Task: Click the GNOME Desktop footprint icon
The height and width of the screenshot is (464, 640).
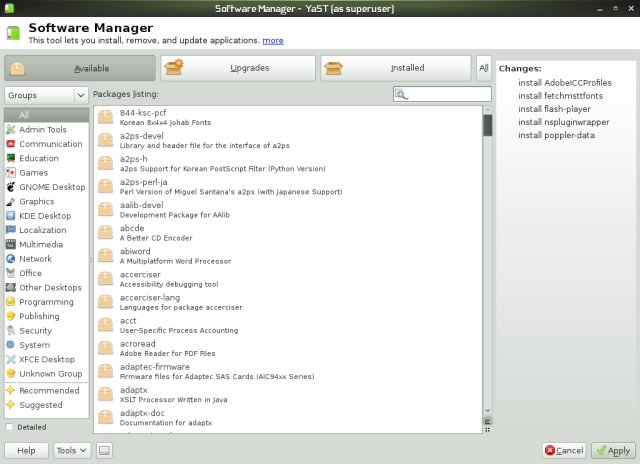Action: 11,187
